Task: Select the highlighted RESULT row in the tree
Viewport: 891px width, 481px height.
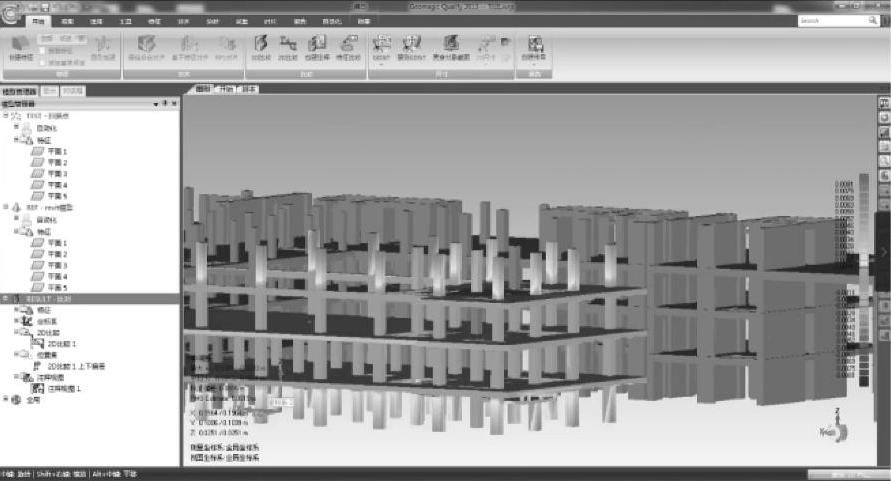Action: (x=90, y=298)
